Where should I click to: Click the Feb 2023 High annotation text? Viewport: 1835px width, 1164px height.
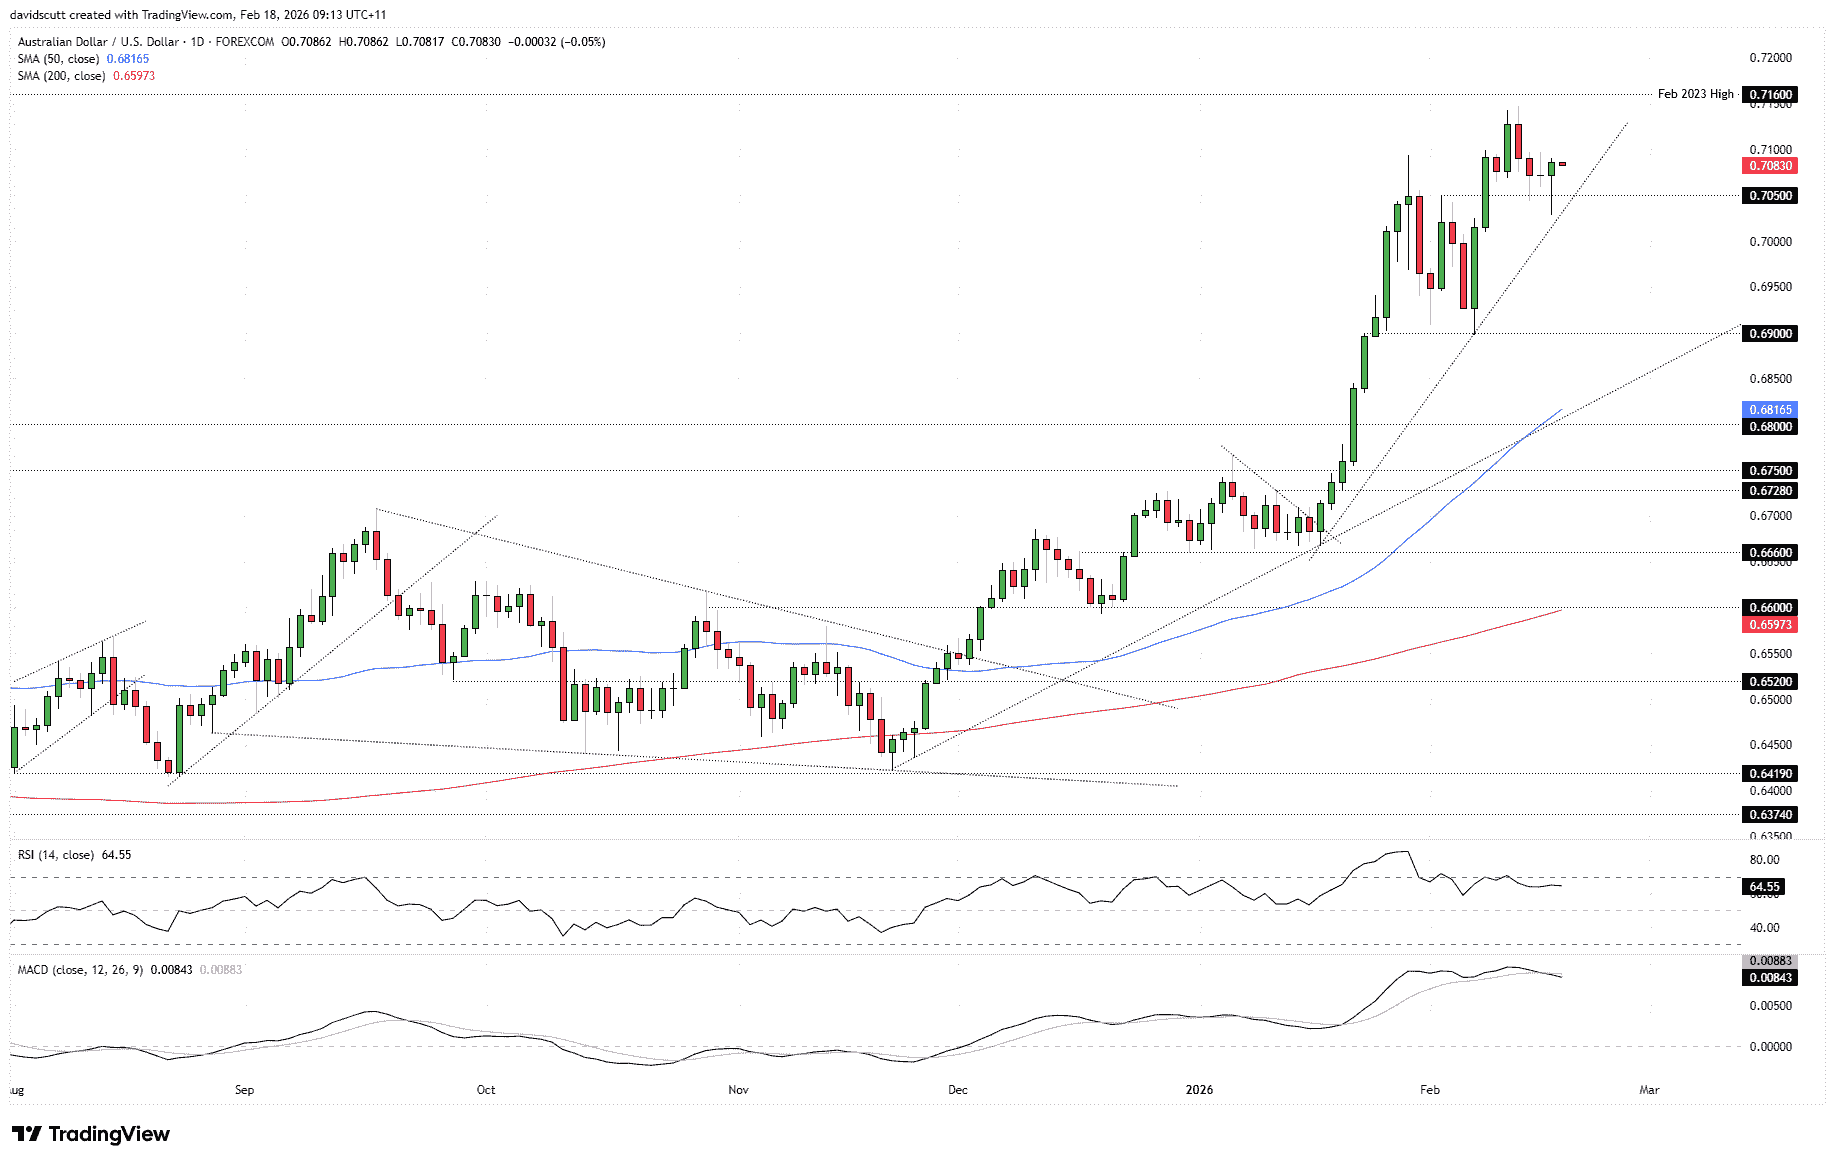coord(1695,94)
